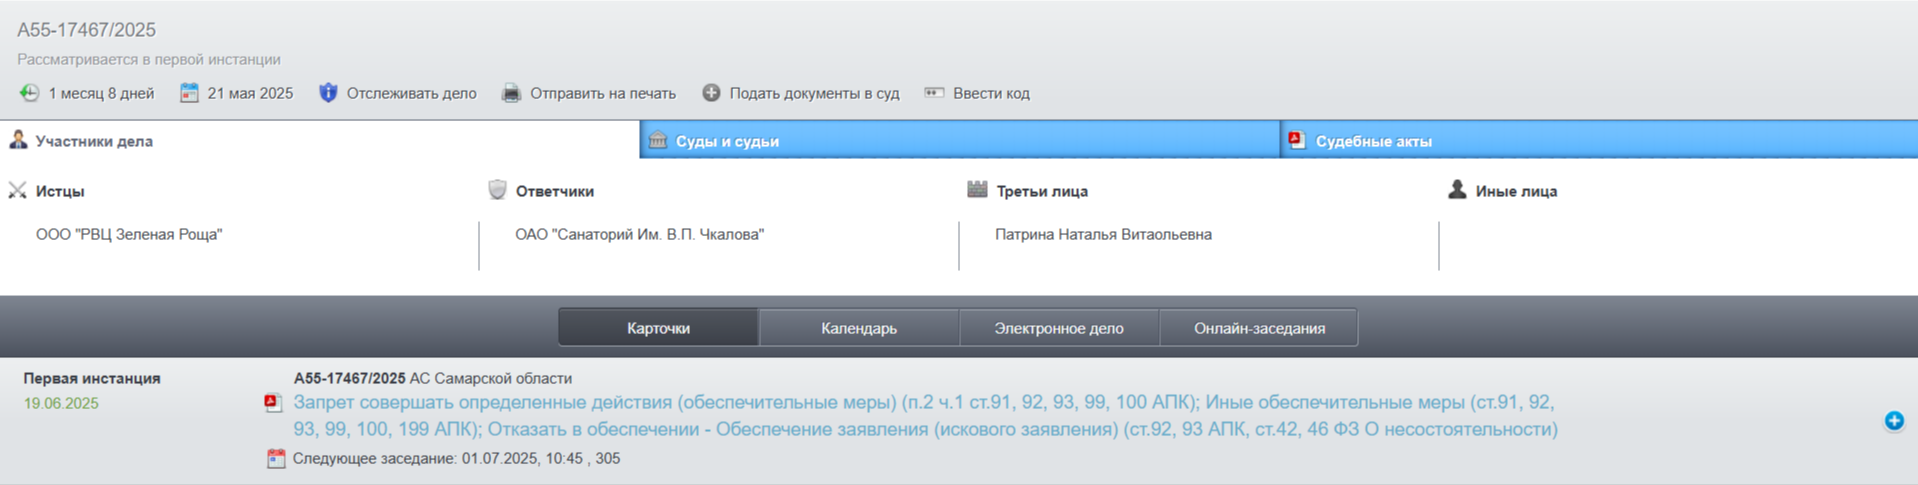Click the shield icon for Отслеживать дело
1918x485 pixels.
[328, 93]
